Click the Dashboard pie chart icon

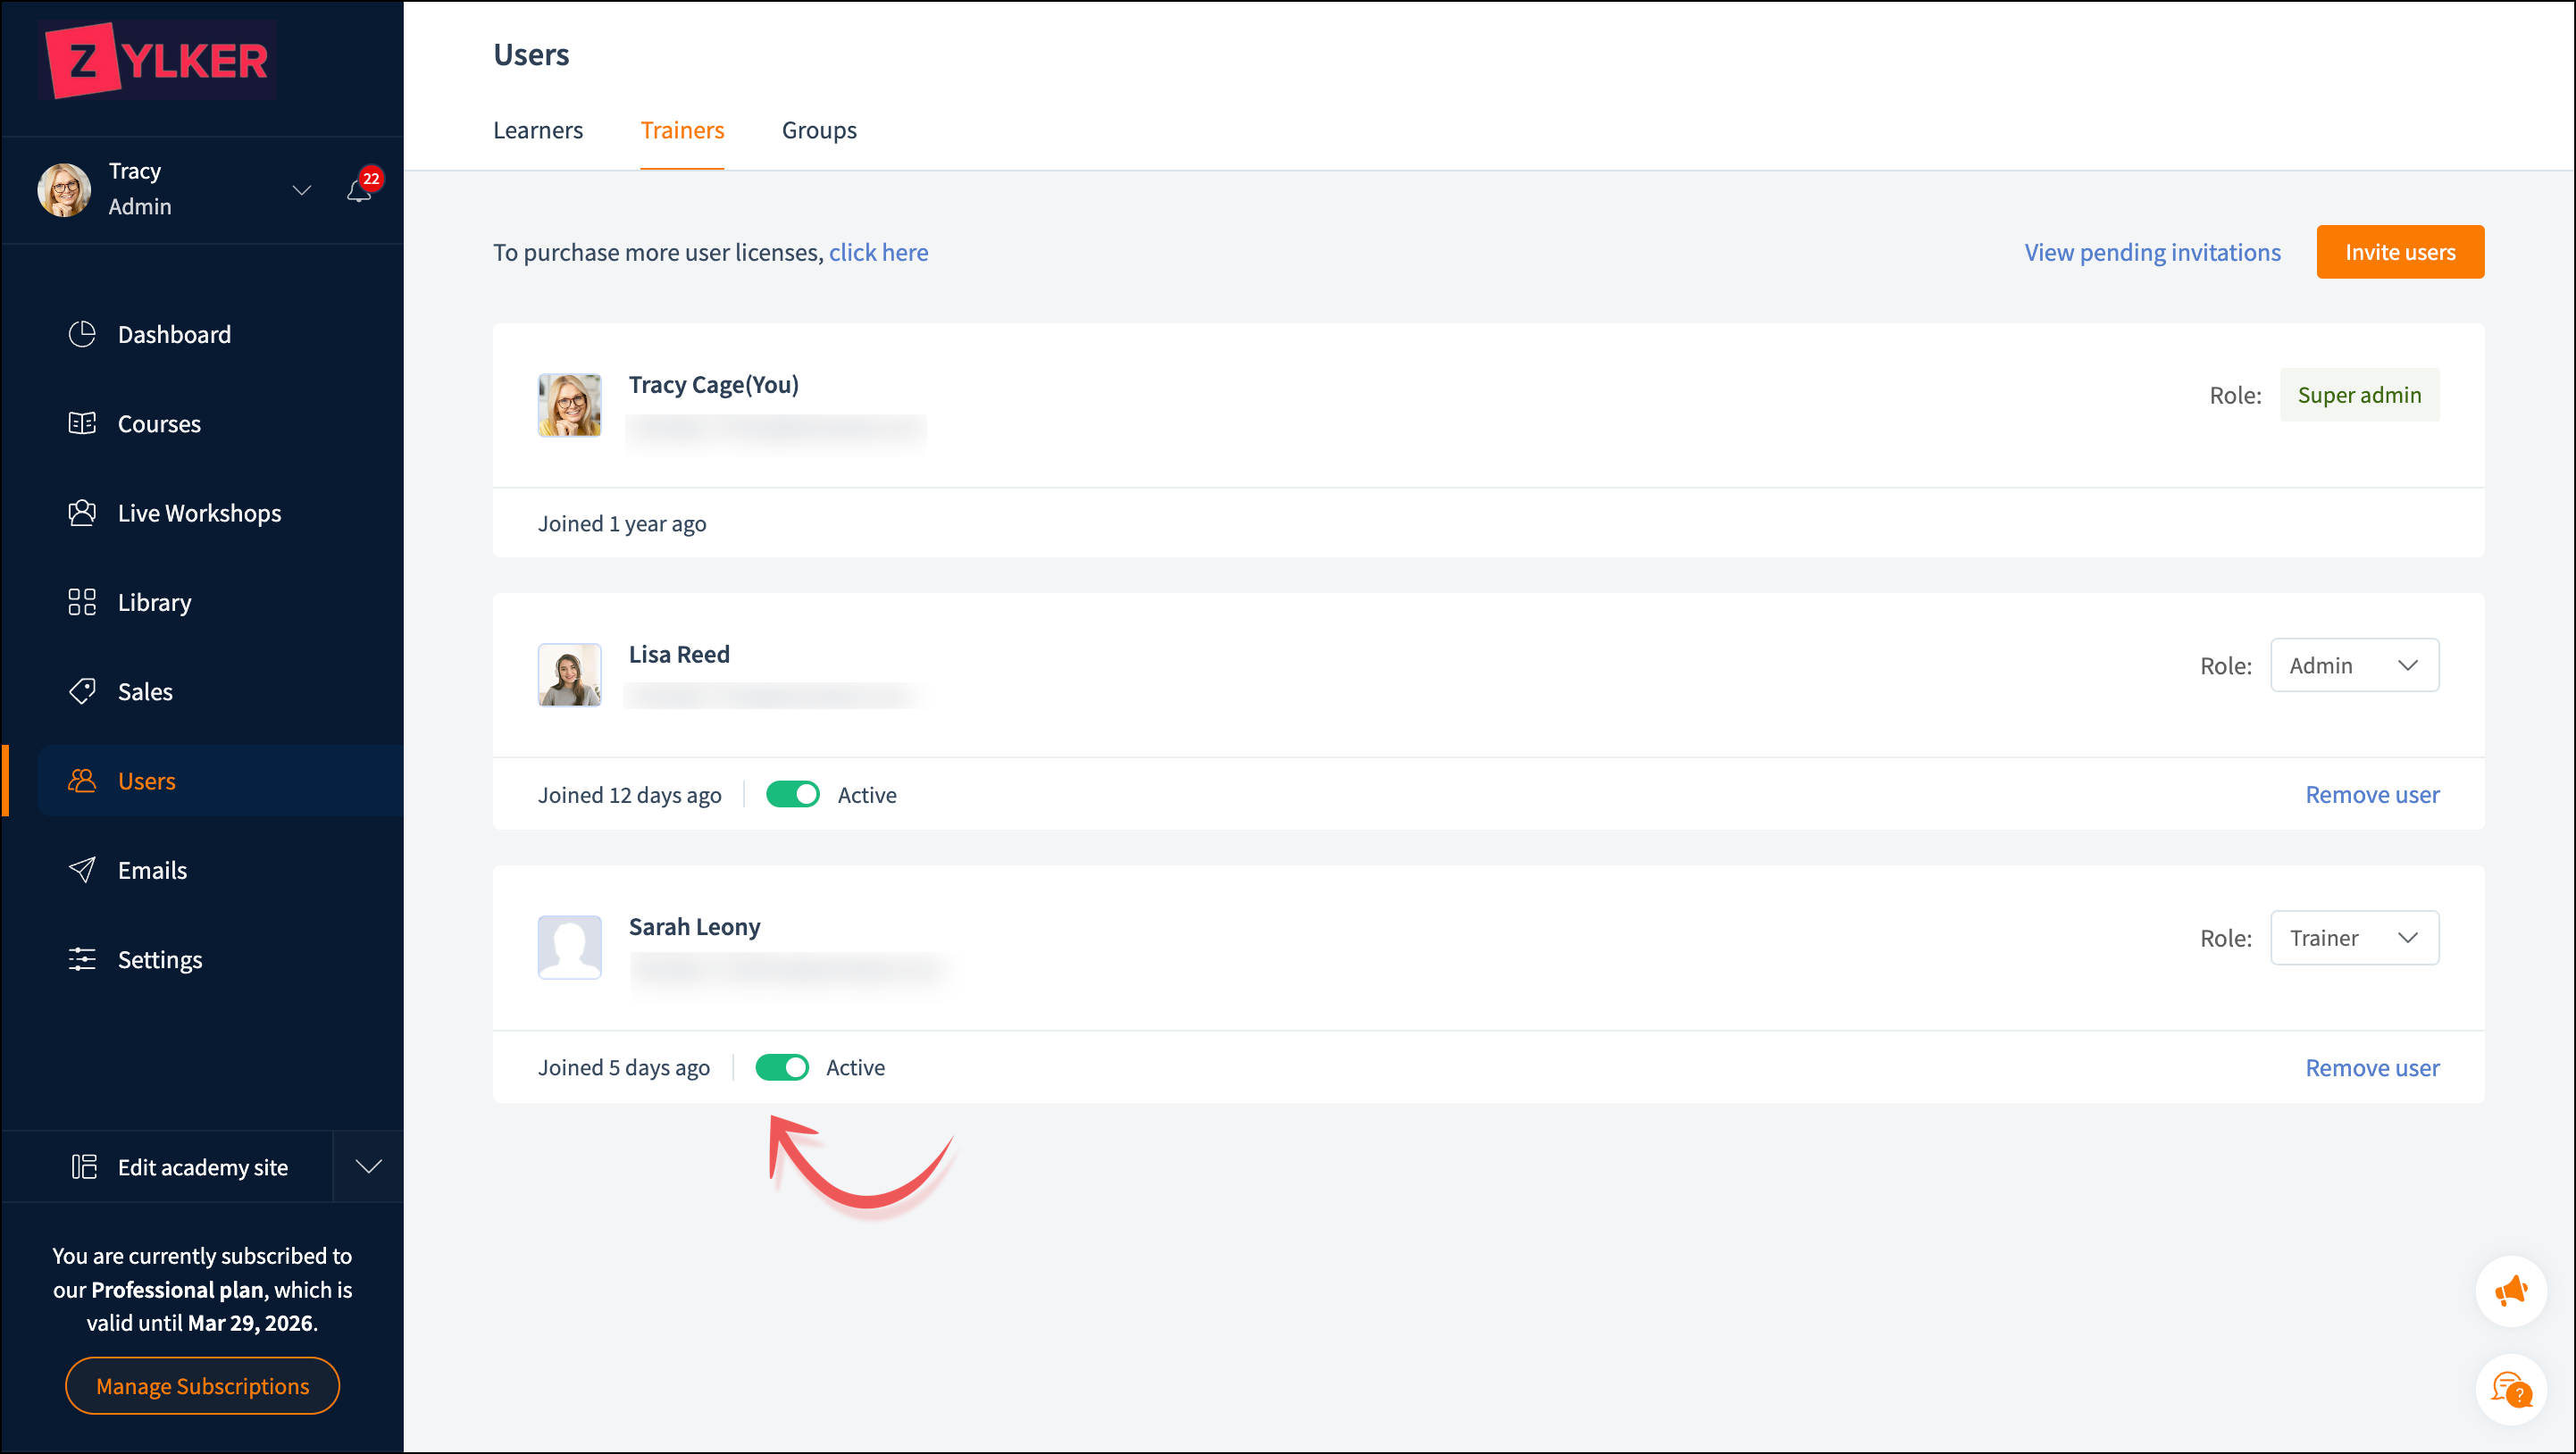click(x=82, y=334)
